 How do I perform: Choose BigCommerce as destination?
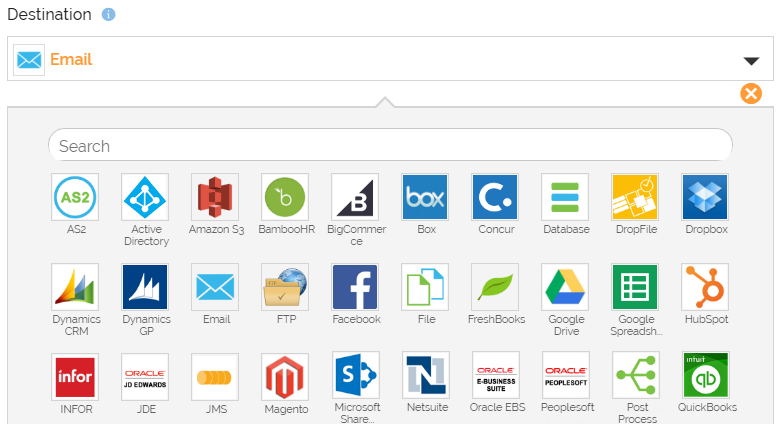pyautogui.click(x=355, y=197)
